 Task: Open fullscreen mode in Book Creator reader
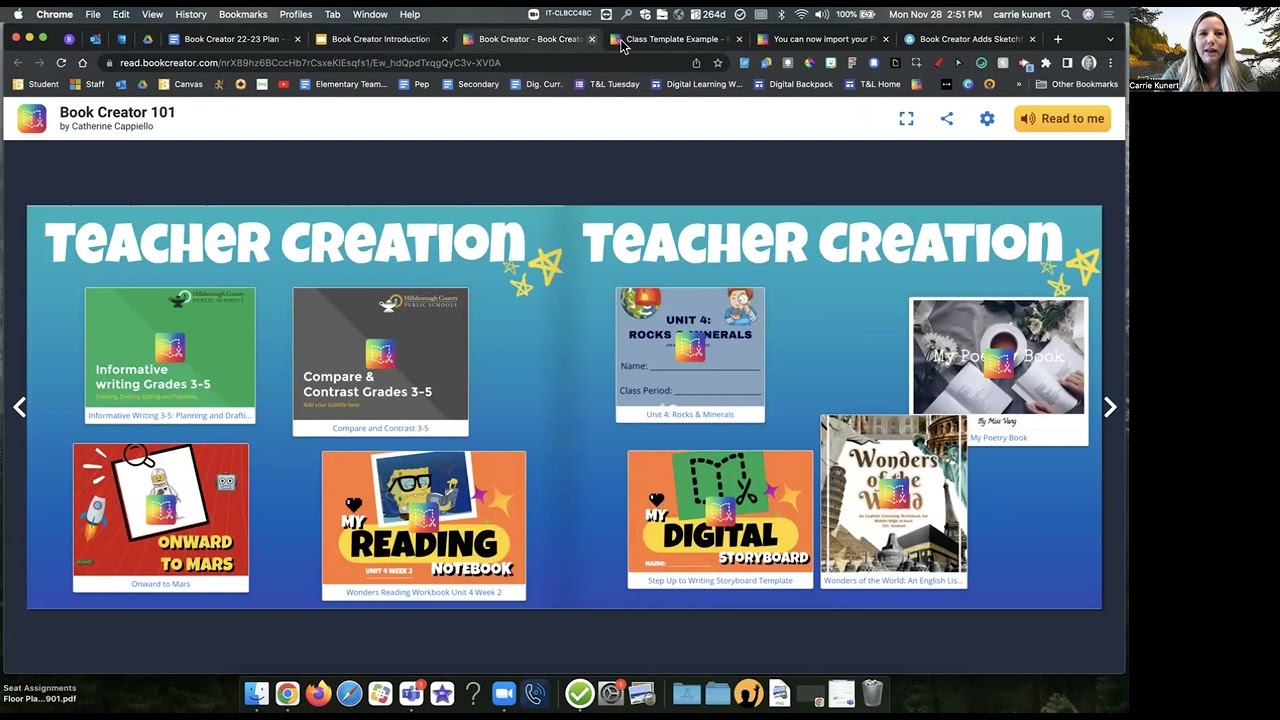[906, 118]
